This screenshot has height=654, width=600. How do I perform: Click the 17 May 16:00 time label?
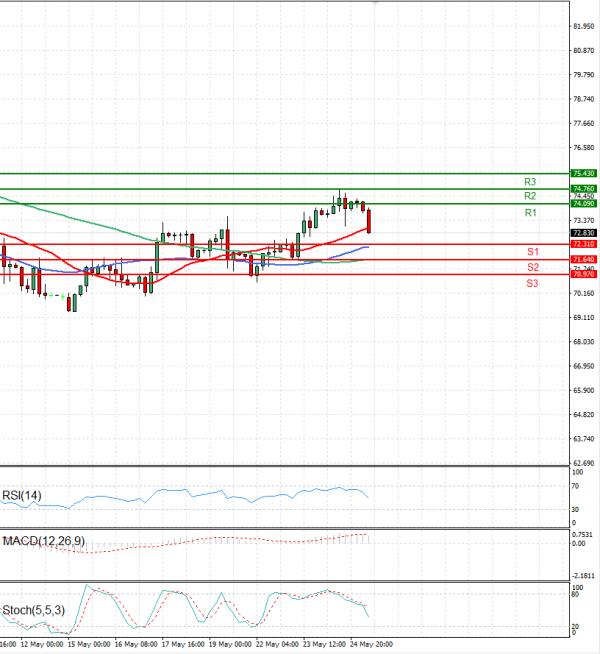click(183, 644)
